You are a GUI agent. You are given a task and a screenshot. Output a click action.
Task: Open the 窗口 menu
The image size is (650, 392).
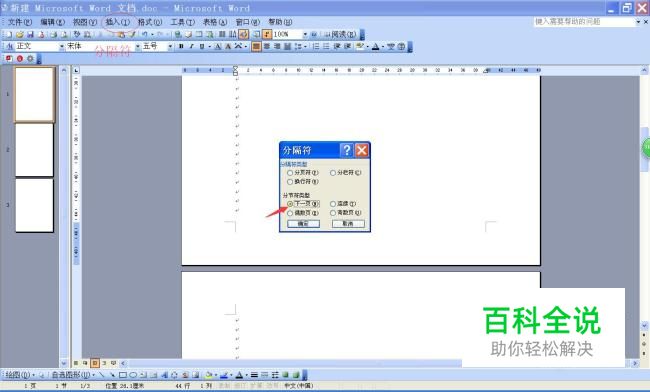247,22
